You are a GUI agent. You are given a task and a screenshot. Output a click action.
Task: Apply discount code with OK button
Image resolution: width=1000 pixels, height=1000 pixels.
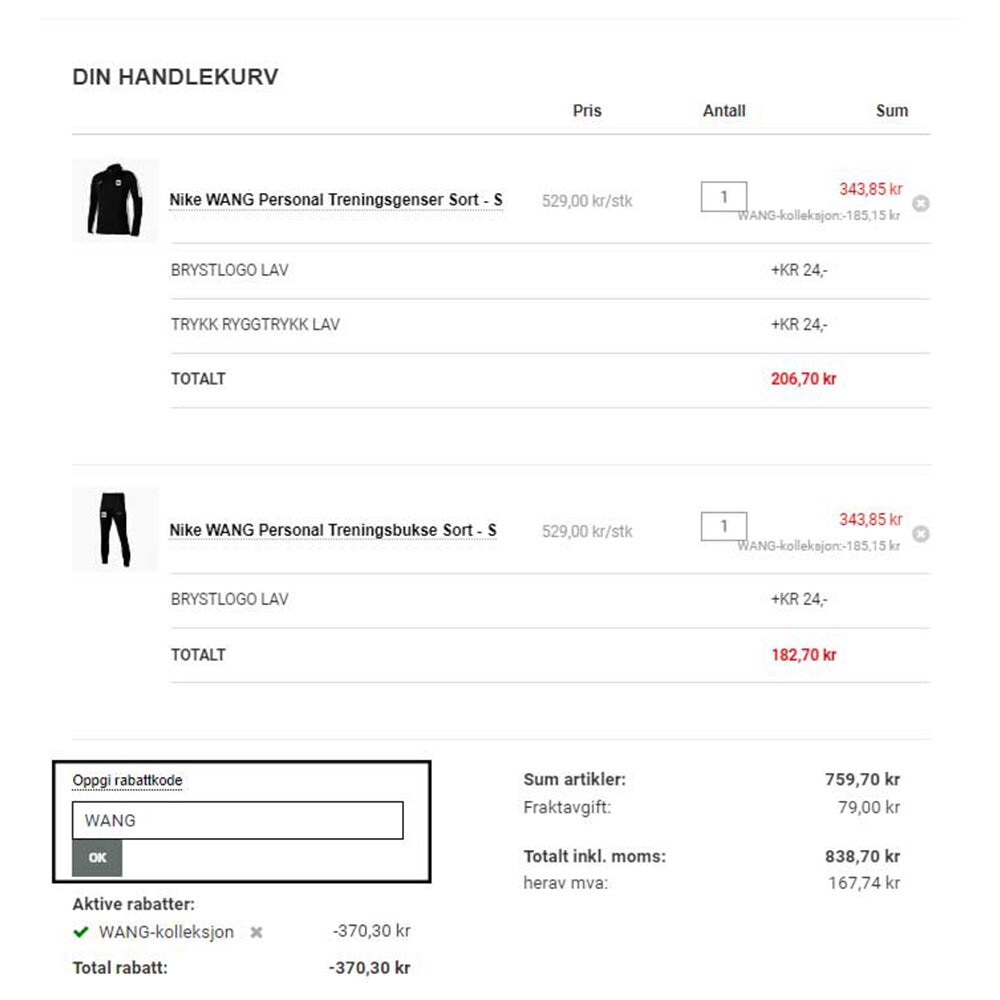(97, 858)
